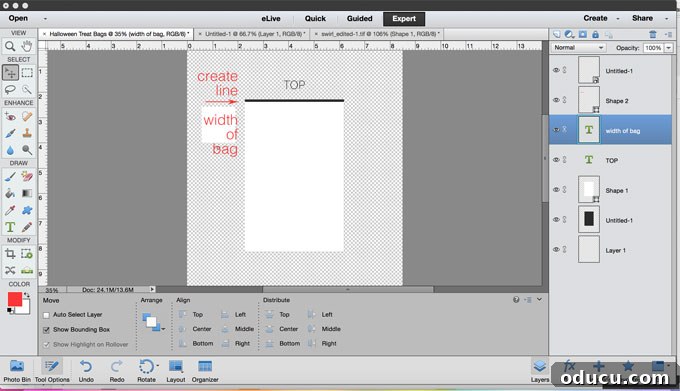Open the Opacity slider dropdown arrow

pos(668,48)
